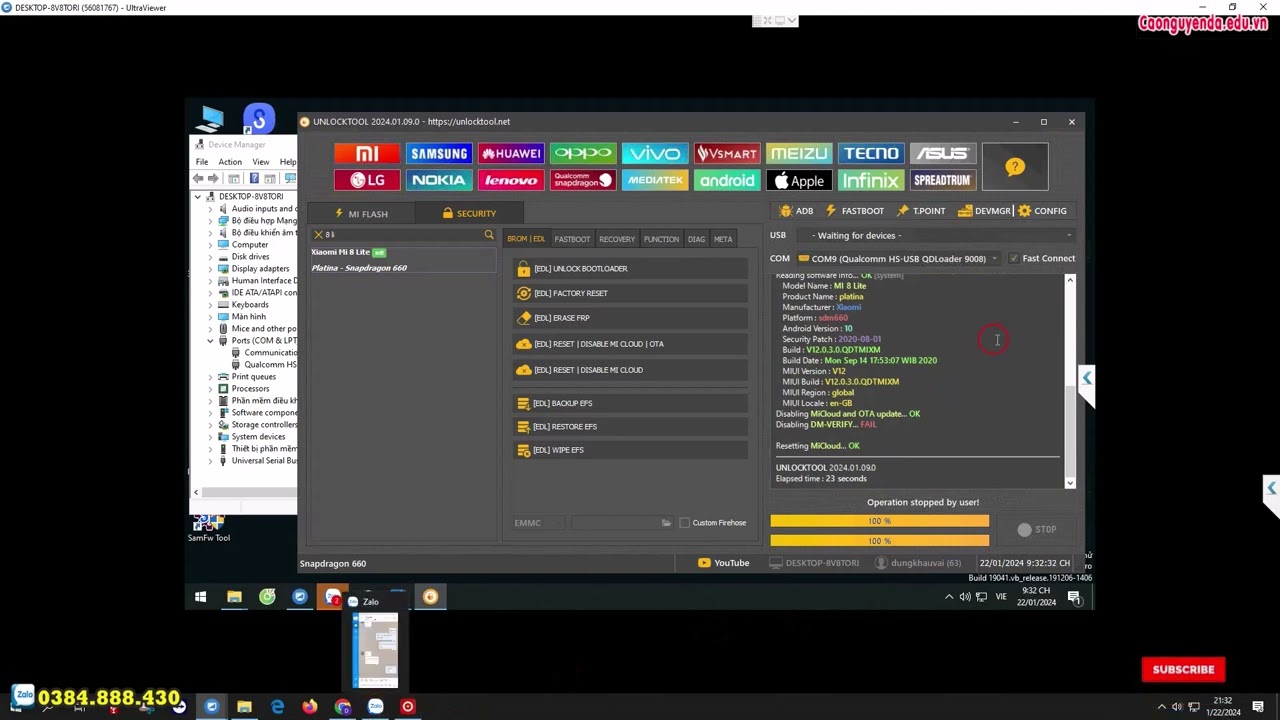The width and height of the screenshot is (1280, 720).
Task: Browse firehose file with folder icon
Action: [x=666, y=523]
